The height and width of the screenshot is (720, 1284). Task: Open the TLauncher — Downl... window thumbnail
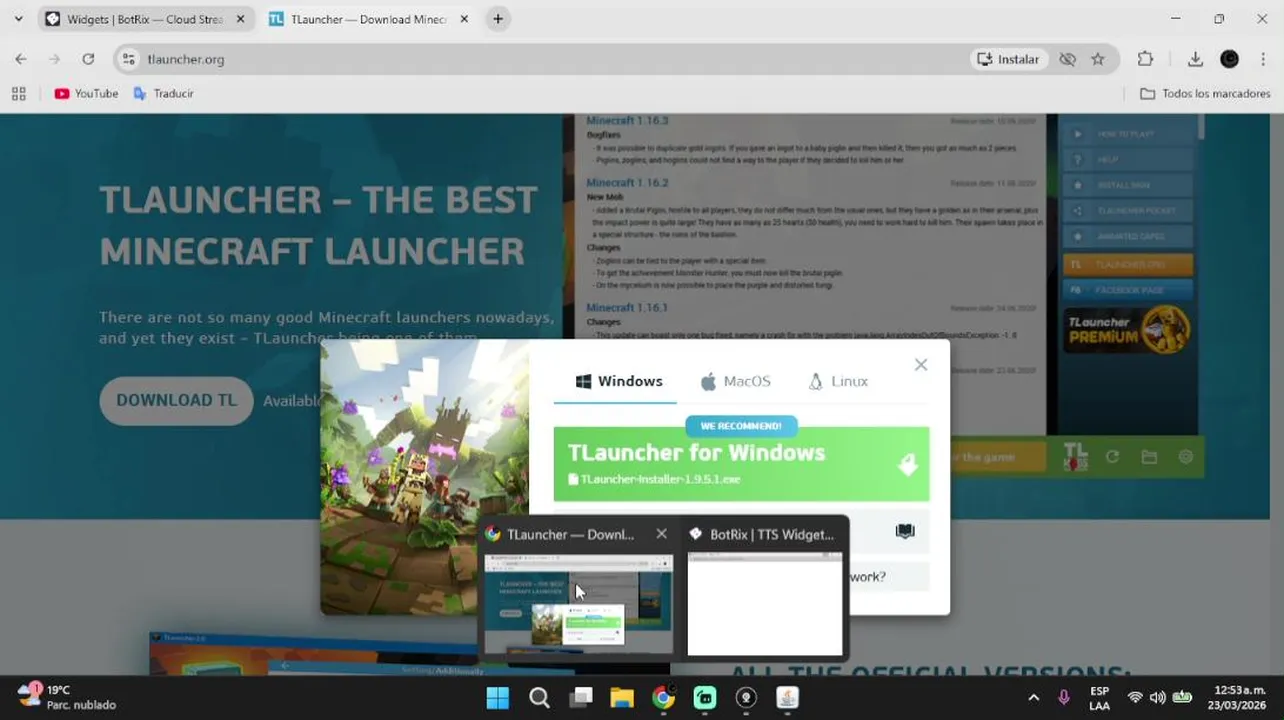[579, 604]
